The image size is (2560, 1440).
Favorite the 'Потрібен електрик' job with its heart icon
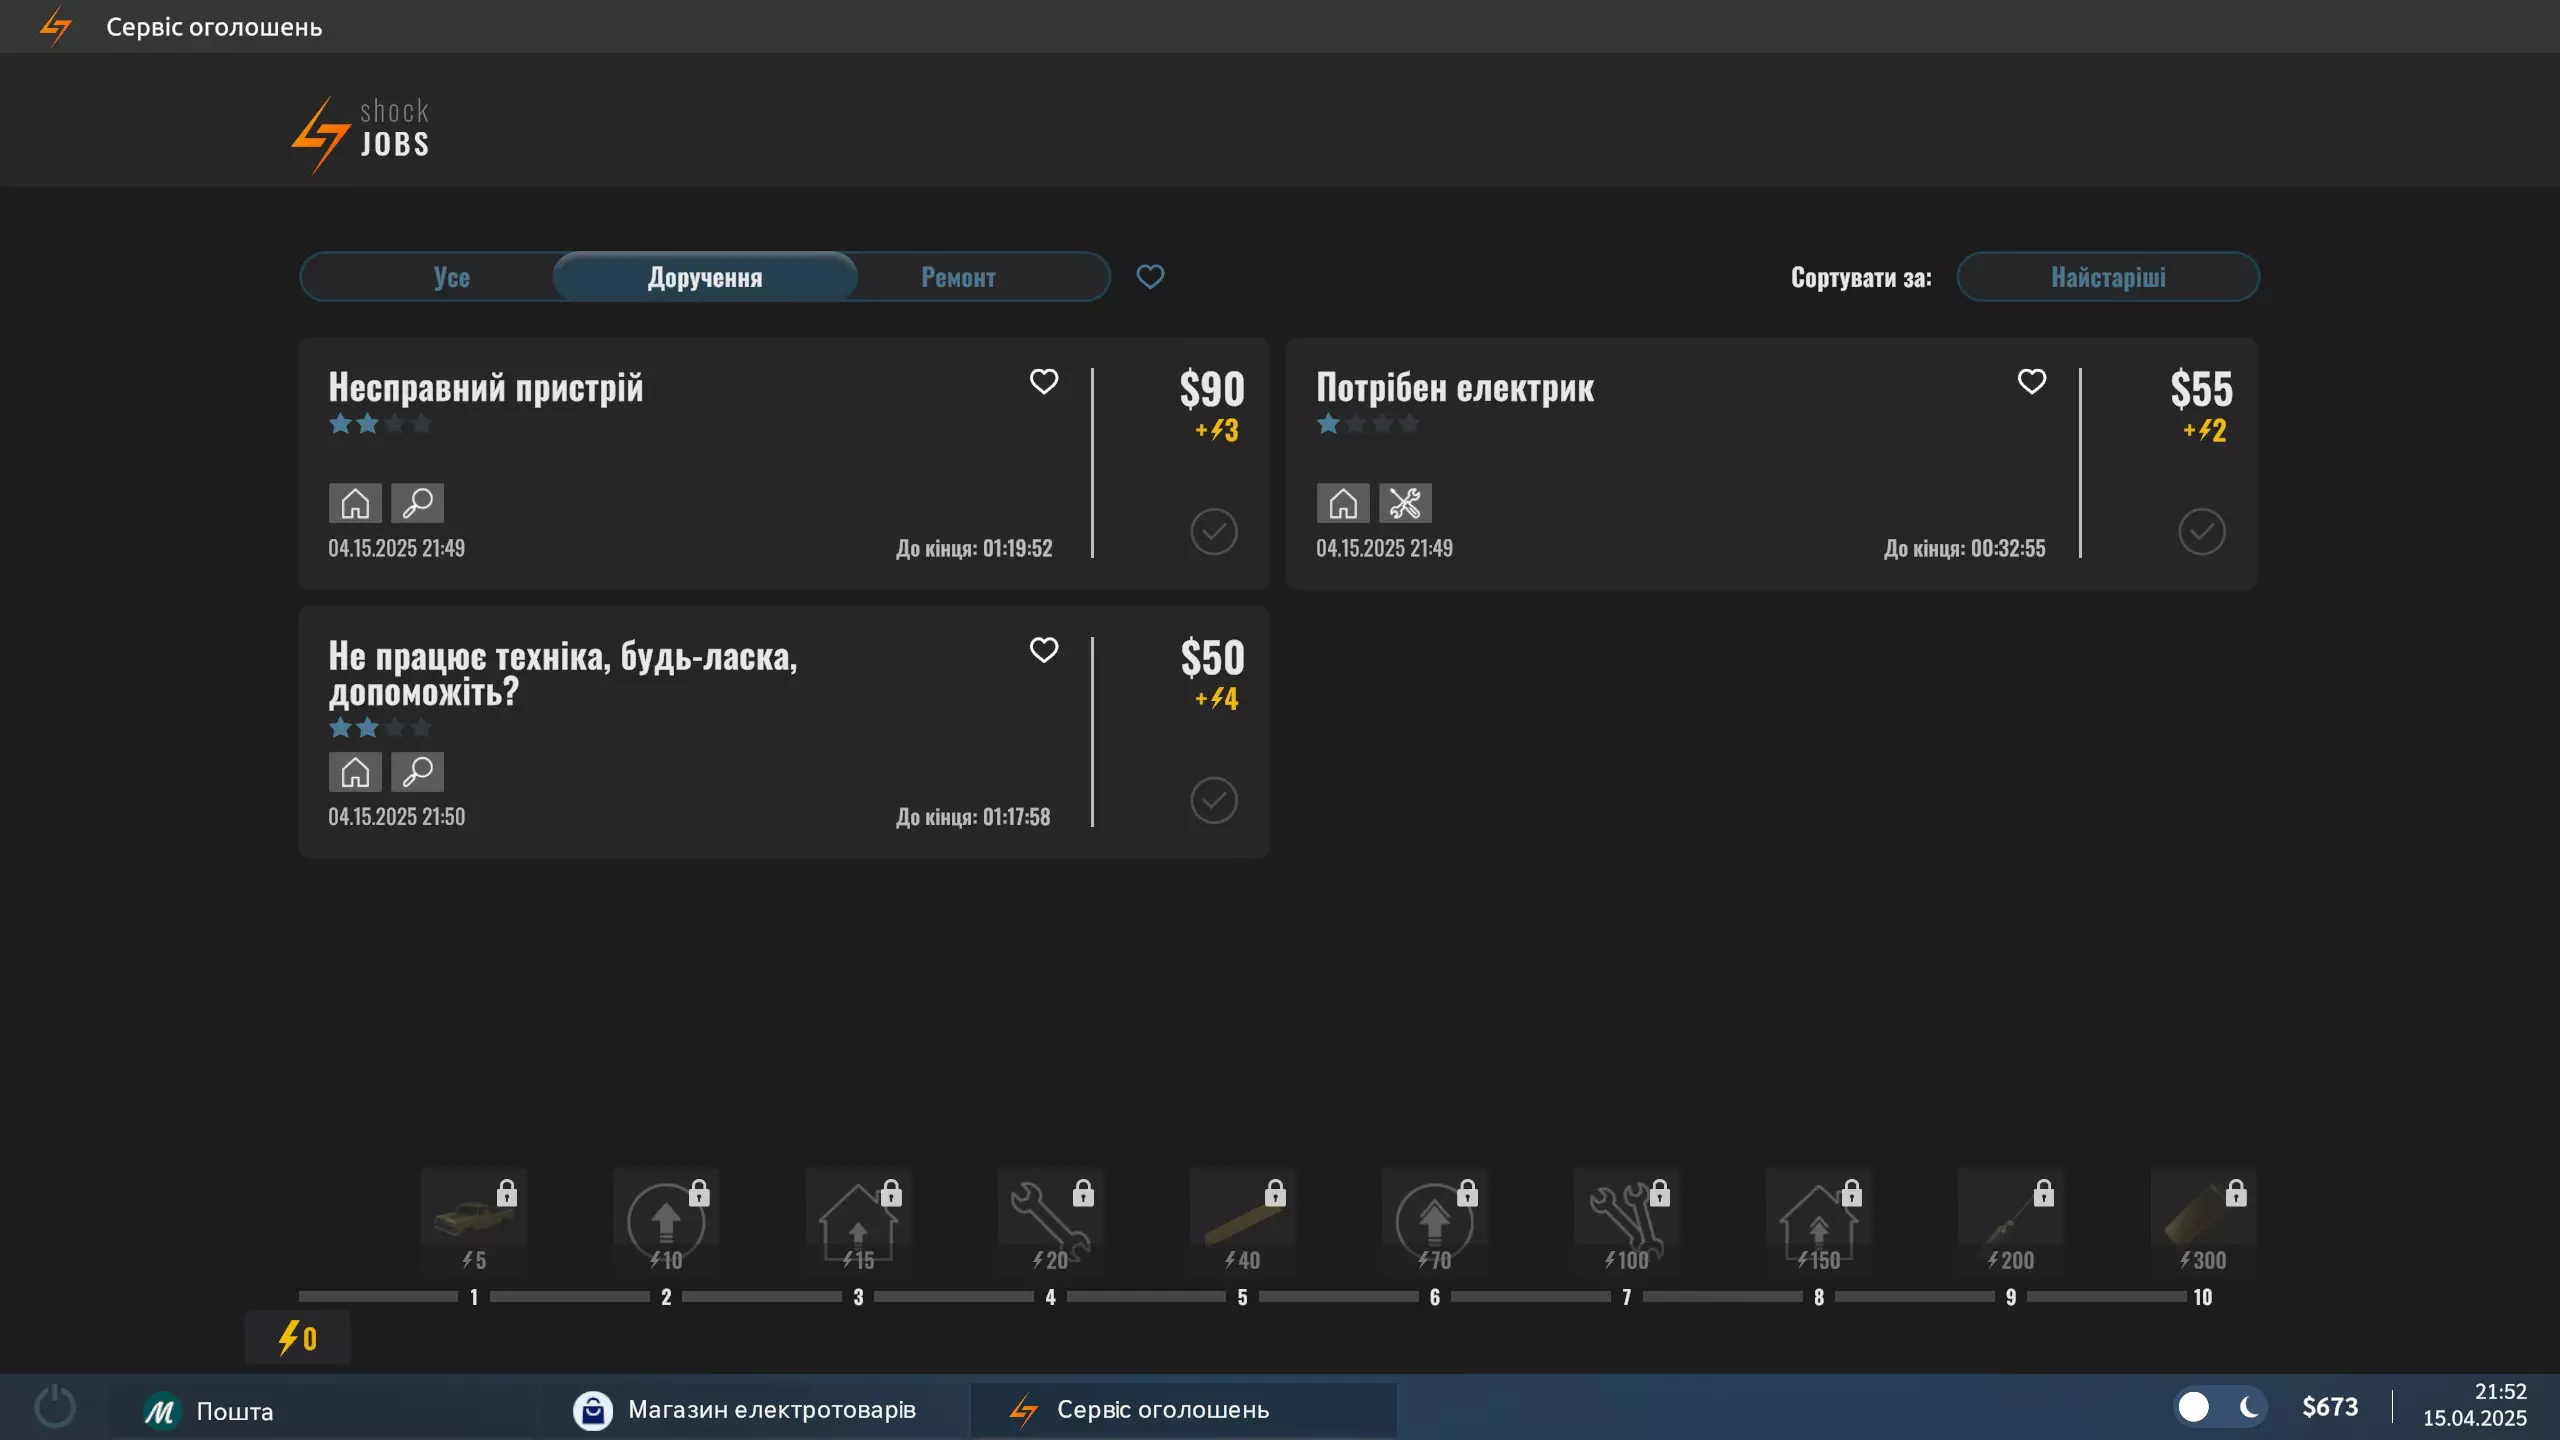click(x=2031, y=381)
